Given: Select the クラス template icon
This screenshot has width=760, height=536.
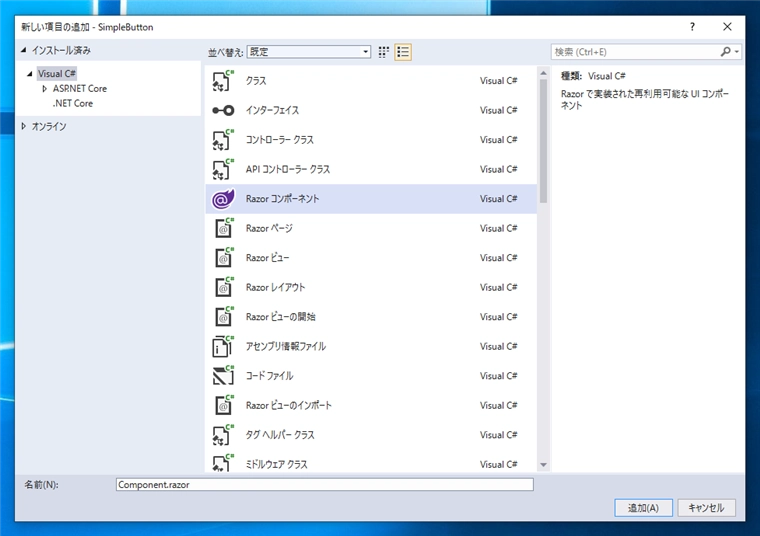Looking at the screenshot, I should [223, 81].
